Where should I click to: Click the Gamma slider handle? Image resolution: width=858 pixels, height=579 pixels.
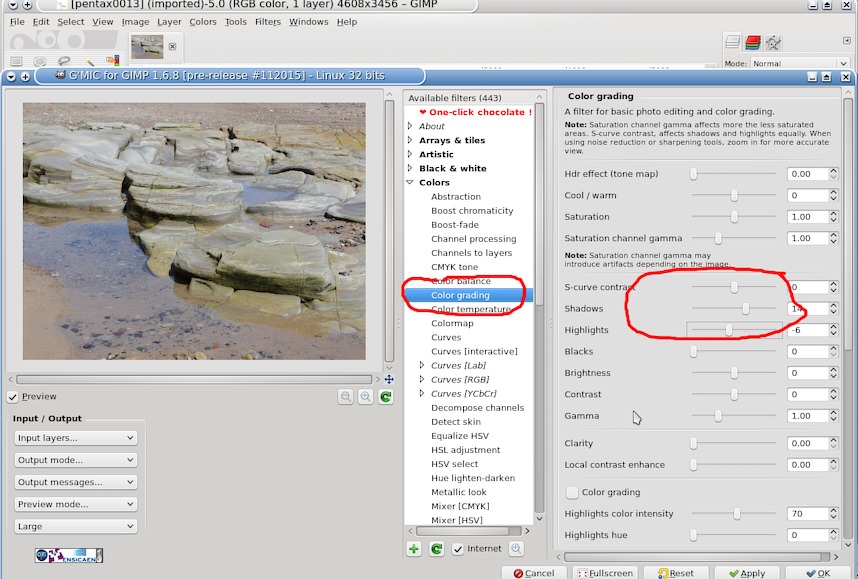click(x=718, y=416)
